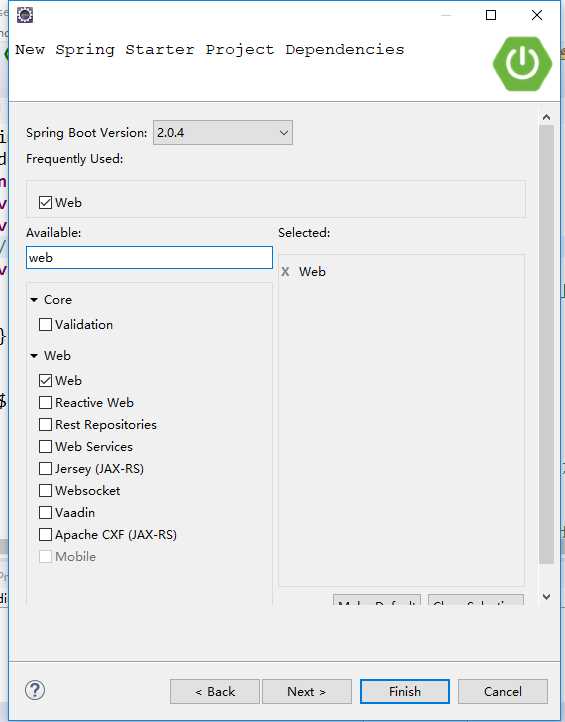Click the partially visible Make Default button
This screenshot has width=565, height=722.
point(377,600)
